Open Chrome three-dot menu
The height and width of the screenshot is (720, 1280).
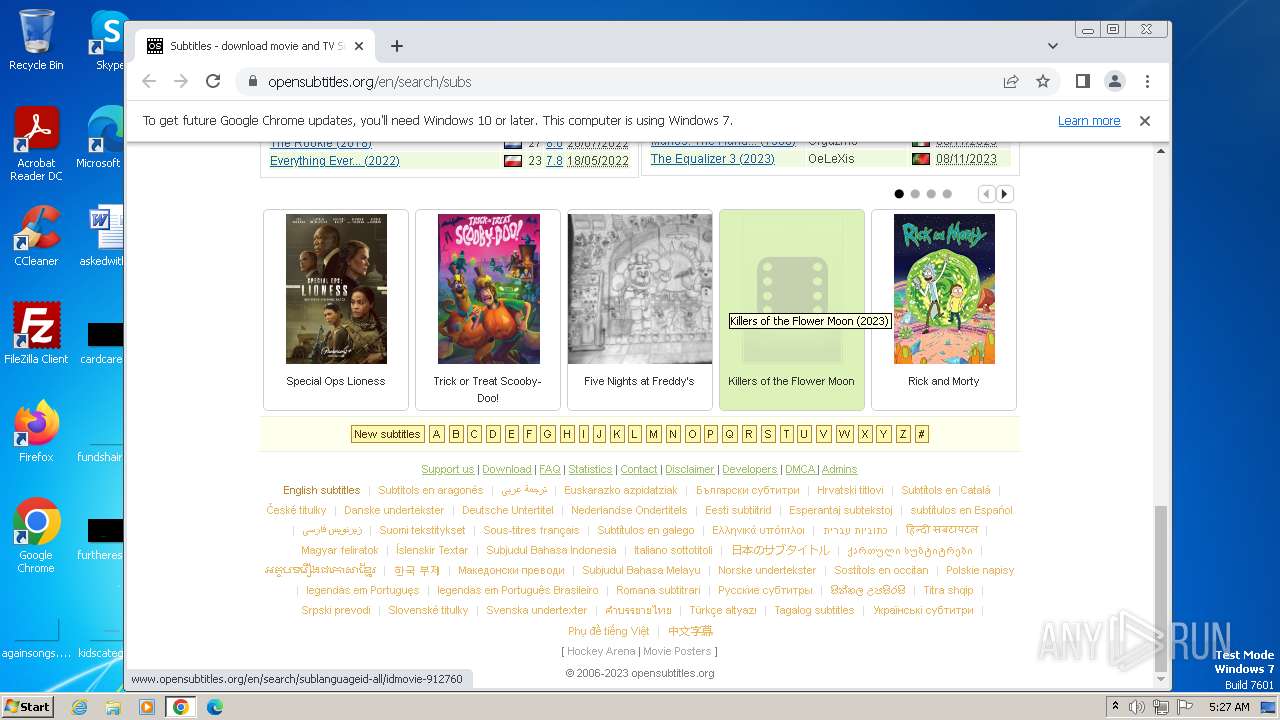1147,81
